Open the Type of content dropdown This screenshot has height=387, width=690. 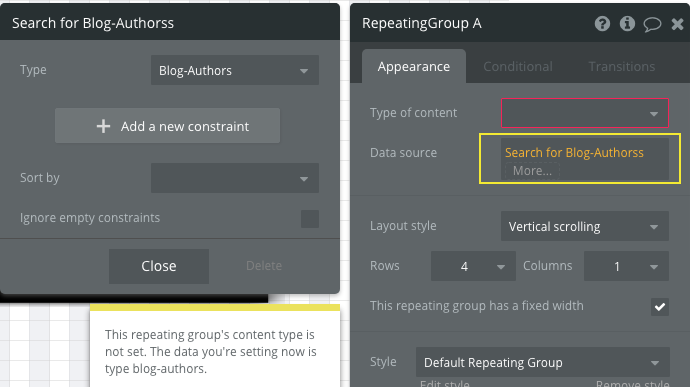[585, 113]
